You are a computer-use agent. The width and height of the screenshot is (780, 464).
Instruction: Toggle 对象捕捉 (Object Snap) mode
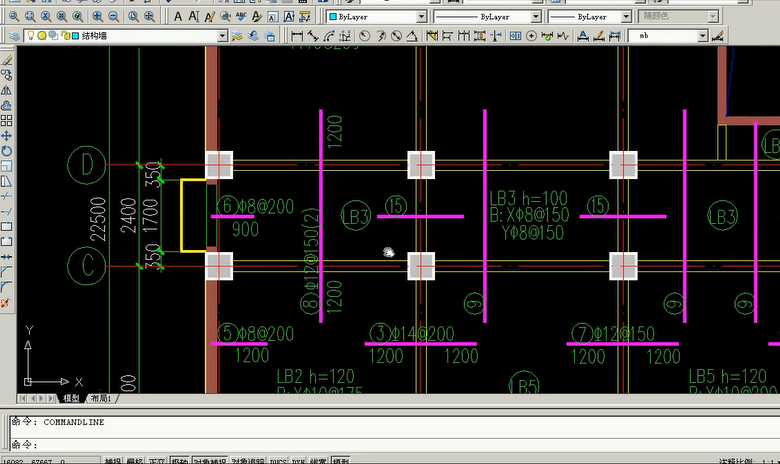(x=212, y=460)
